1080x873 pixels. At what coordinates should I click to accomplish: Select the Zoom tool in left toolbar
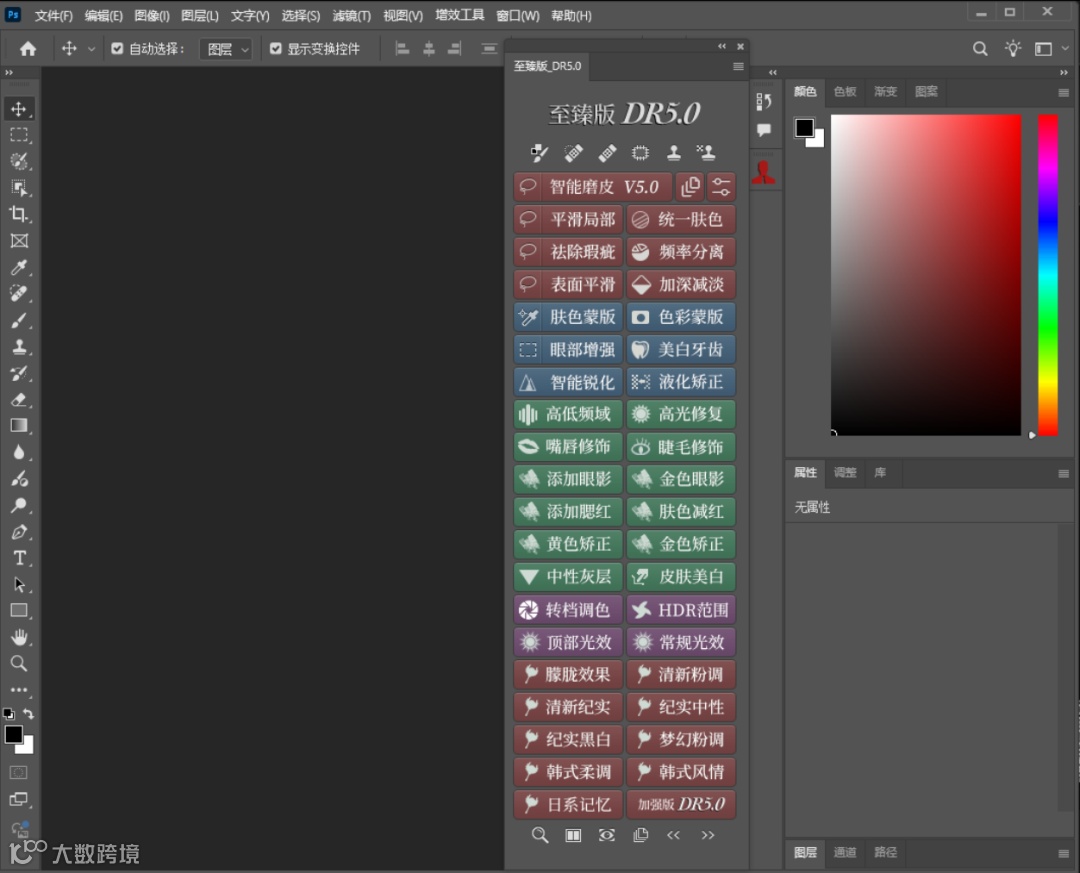(19, 664)
